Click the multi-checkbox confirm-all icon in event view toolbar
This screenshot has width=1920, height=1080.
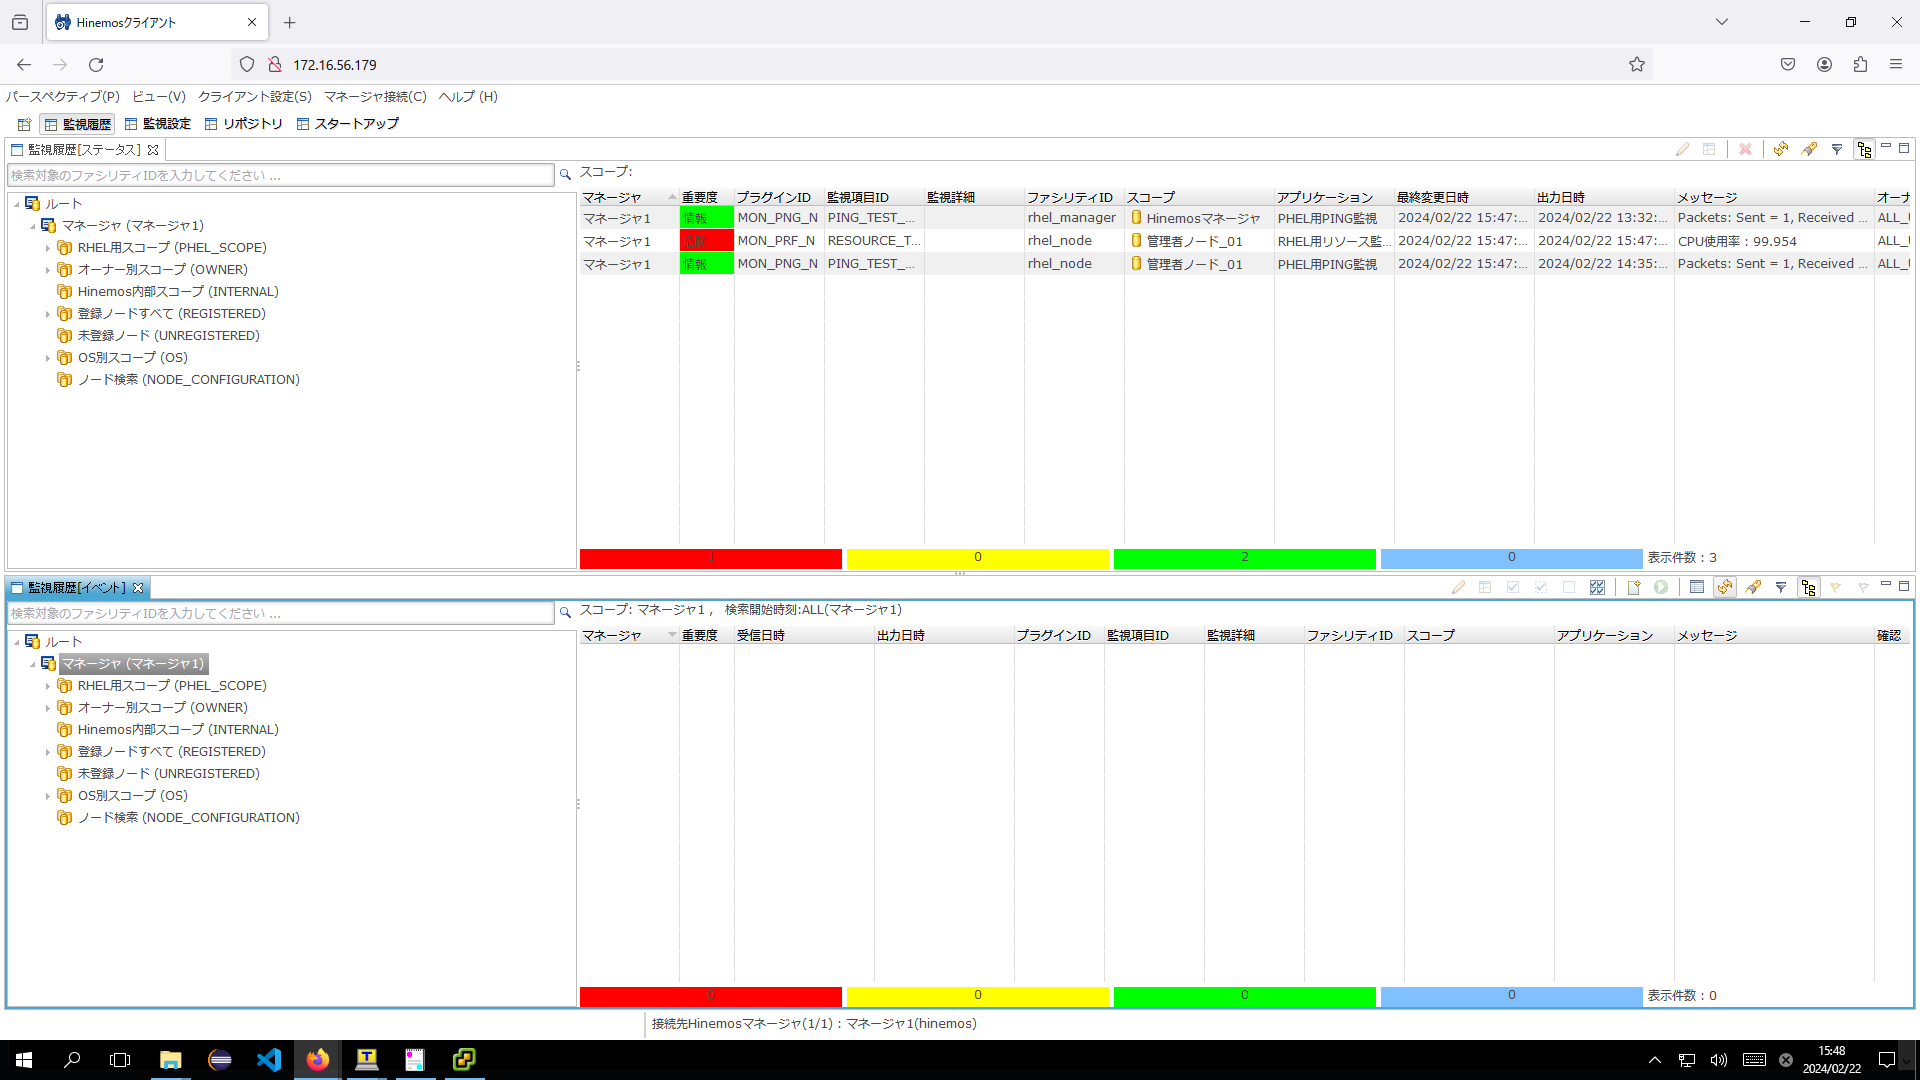pyautogui.click(x=1597, y=587)
